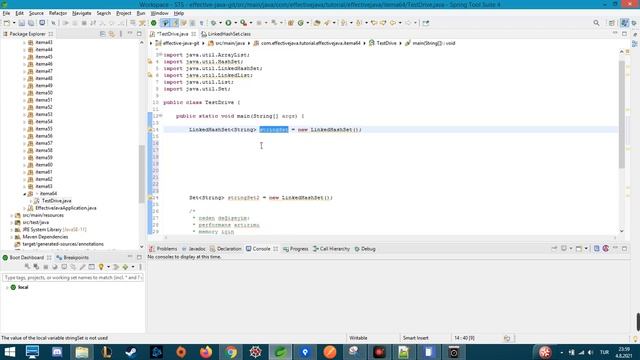Switch to the Problems tab
The width and height of the screenshot is (640, 360).
click(x=163, y=249)
